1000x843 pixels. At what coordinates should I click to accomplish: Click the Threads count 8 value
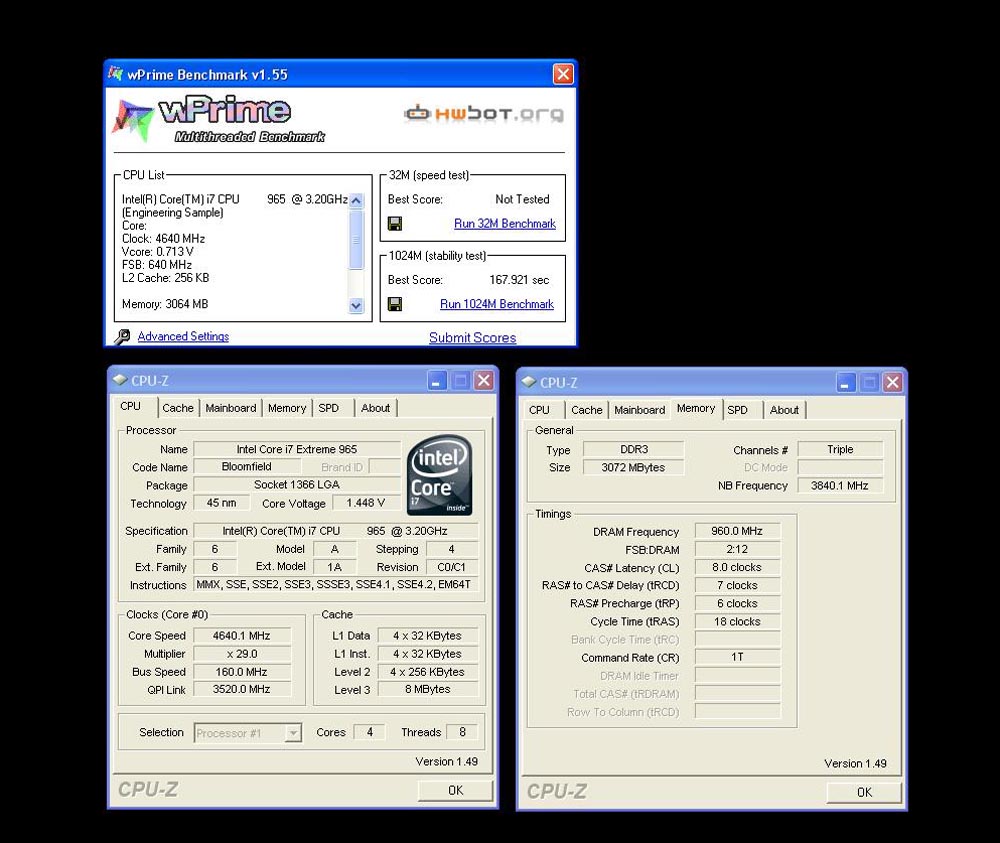pos(462,732)
